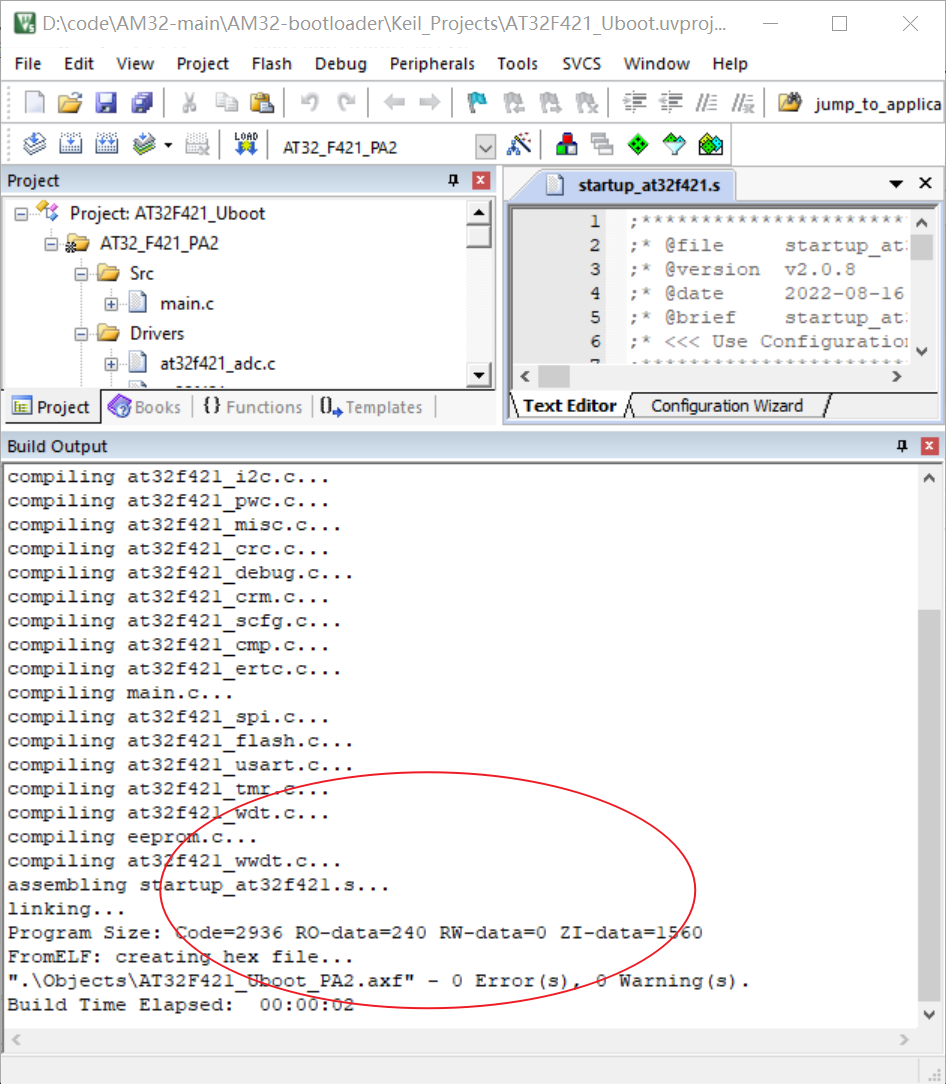The image size is (946, 1084).
Task: Click the Build Output vertical scrollbar thumb
Action: (929, 805)
